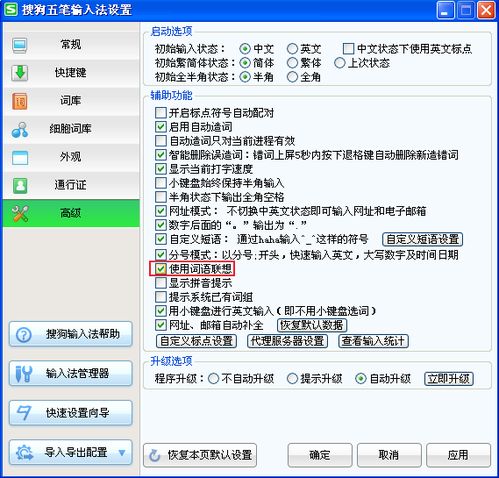Click the question mark help icon
The width and height of the screenshot is (499, 478).
24,335
